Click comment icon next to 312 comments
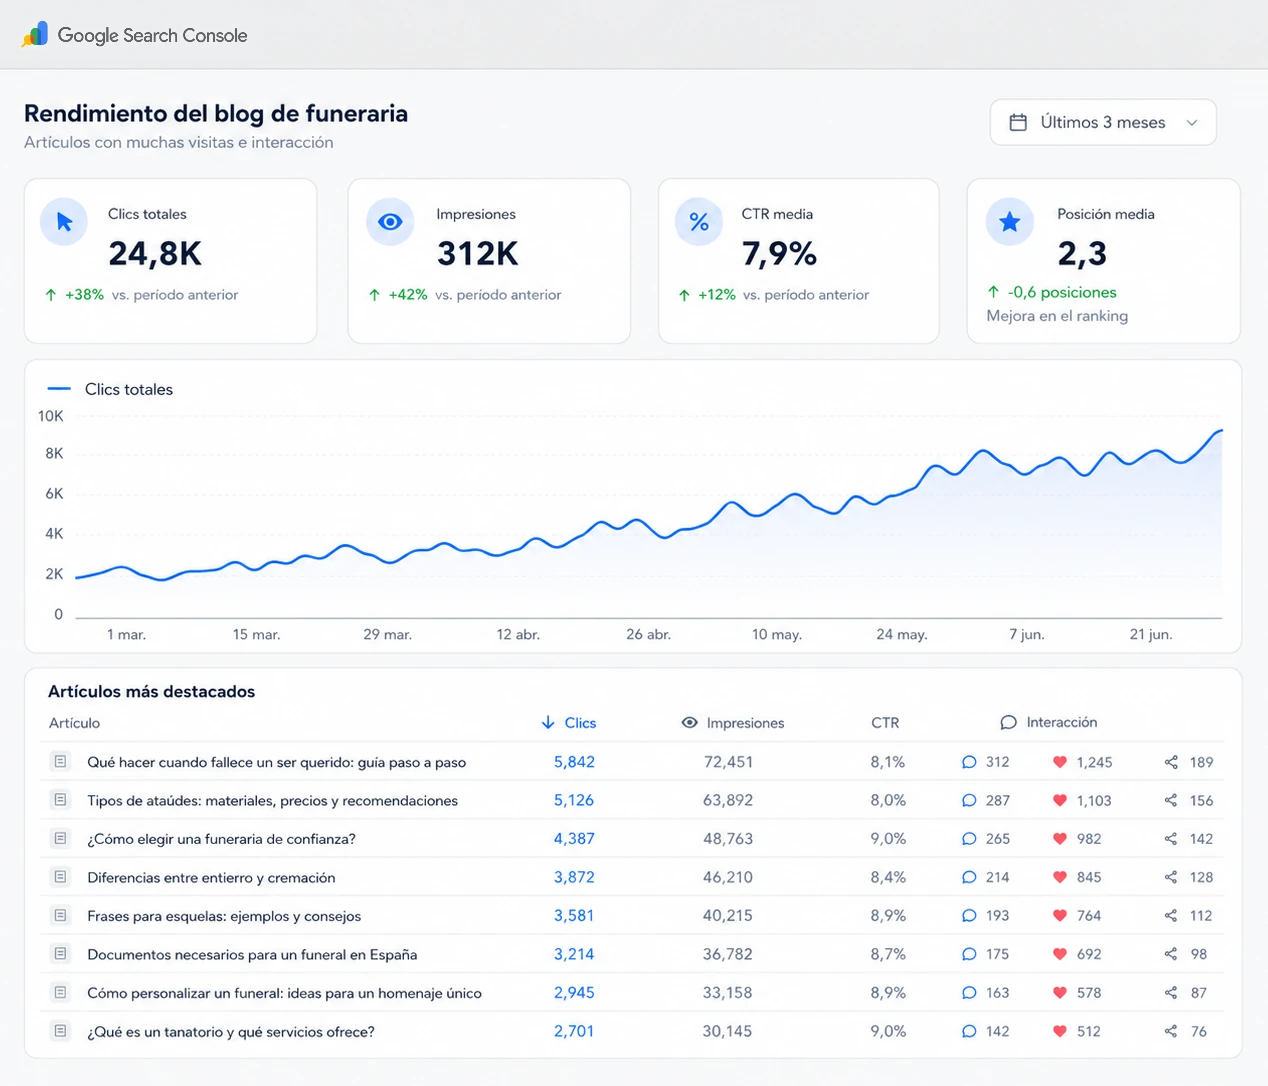The image size is (1268, 1086). pyautogui.click(x=969, y=762)
